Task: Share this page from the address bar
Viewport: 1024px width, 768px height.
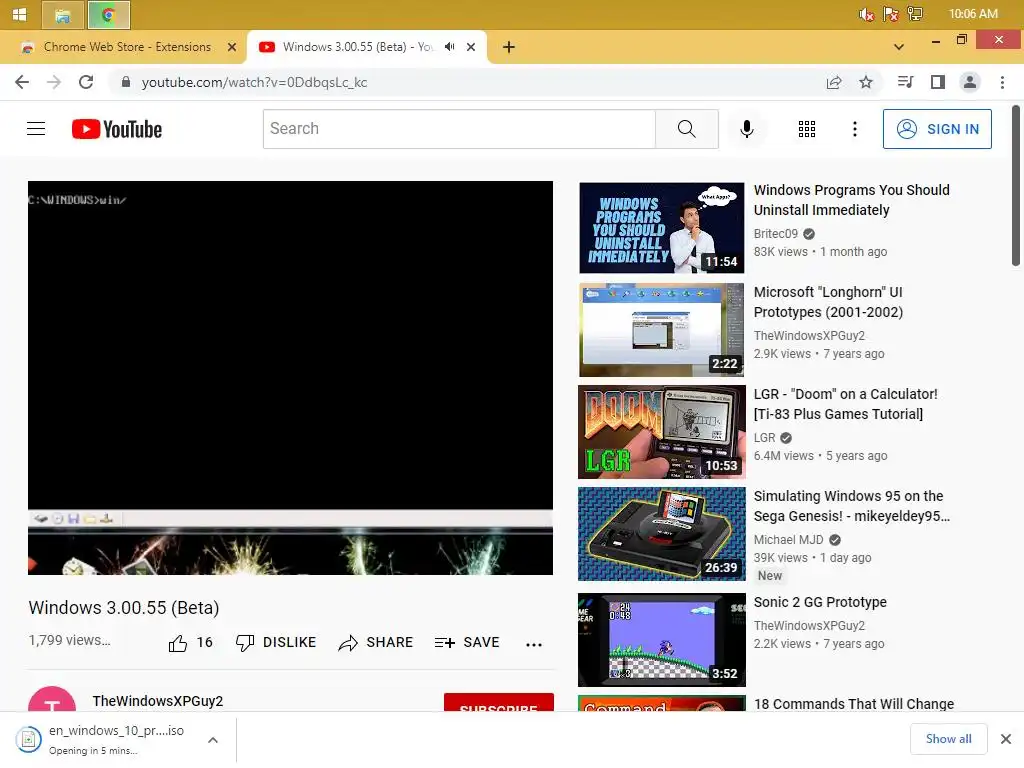Action: [834, 82]
